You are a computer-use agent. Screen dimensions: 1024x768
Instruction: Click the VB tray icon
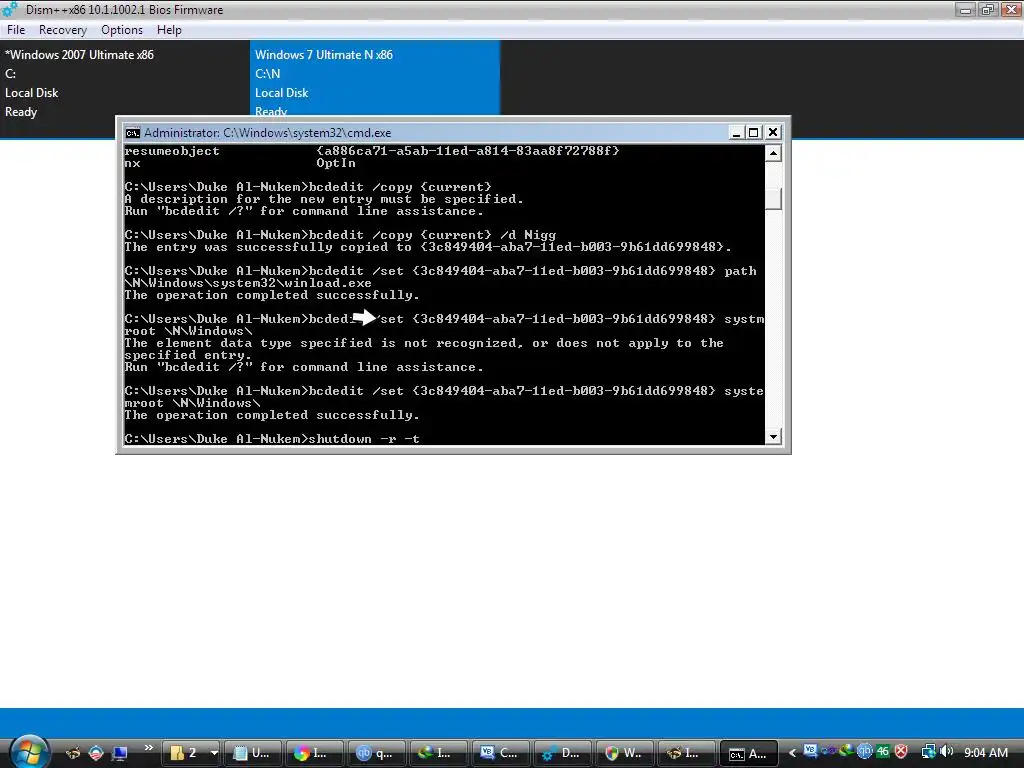point(810,750)
